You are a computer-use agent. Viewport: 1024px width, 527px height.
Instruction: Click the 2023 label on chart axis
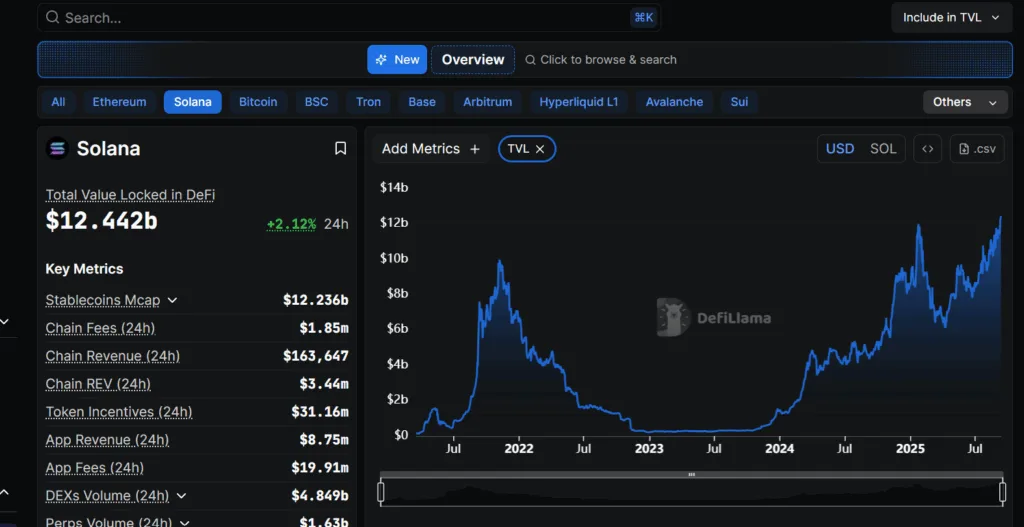click(649, 449)
